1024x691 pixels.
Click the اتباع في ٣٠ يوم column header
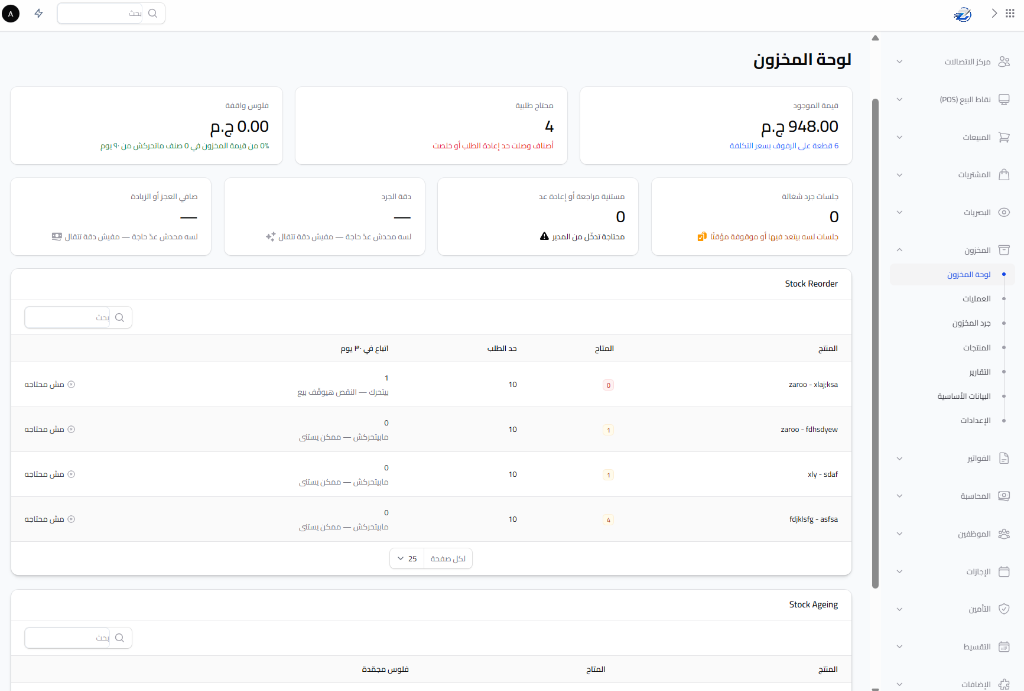coord(364,349)
